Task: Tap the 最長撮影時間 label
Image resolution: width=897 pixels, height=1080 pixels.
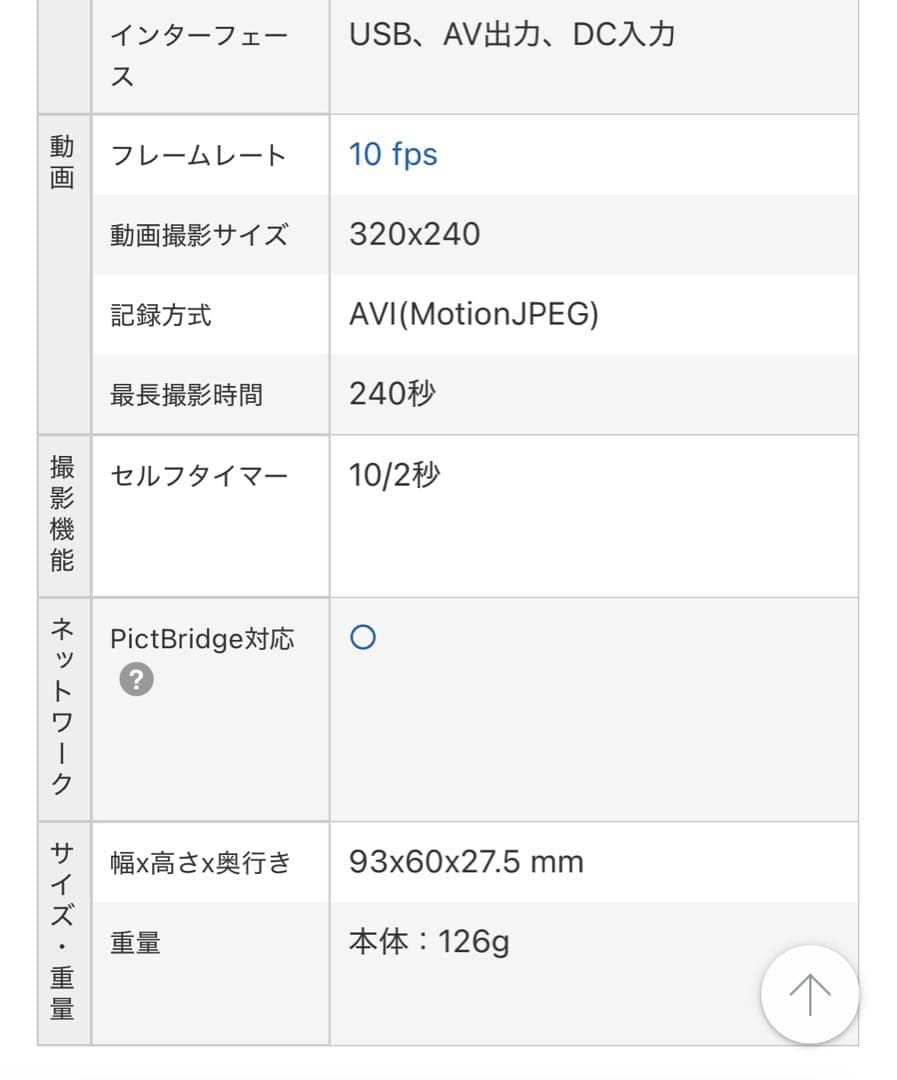Action: point(186,395)
